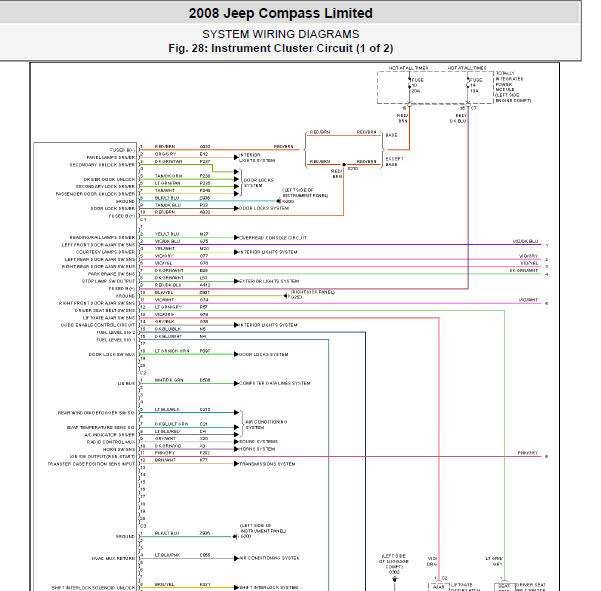
Task: Click the "(RIGHT KICK PANEL)" ground note
Action: [x=313, y=292]
